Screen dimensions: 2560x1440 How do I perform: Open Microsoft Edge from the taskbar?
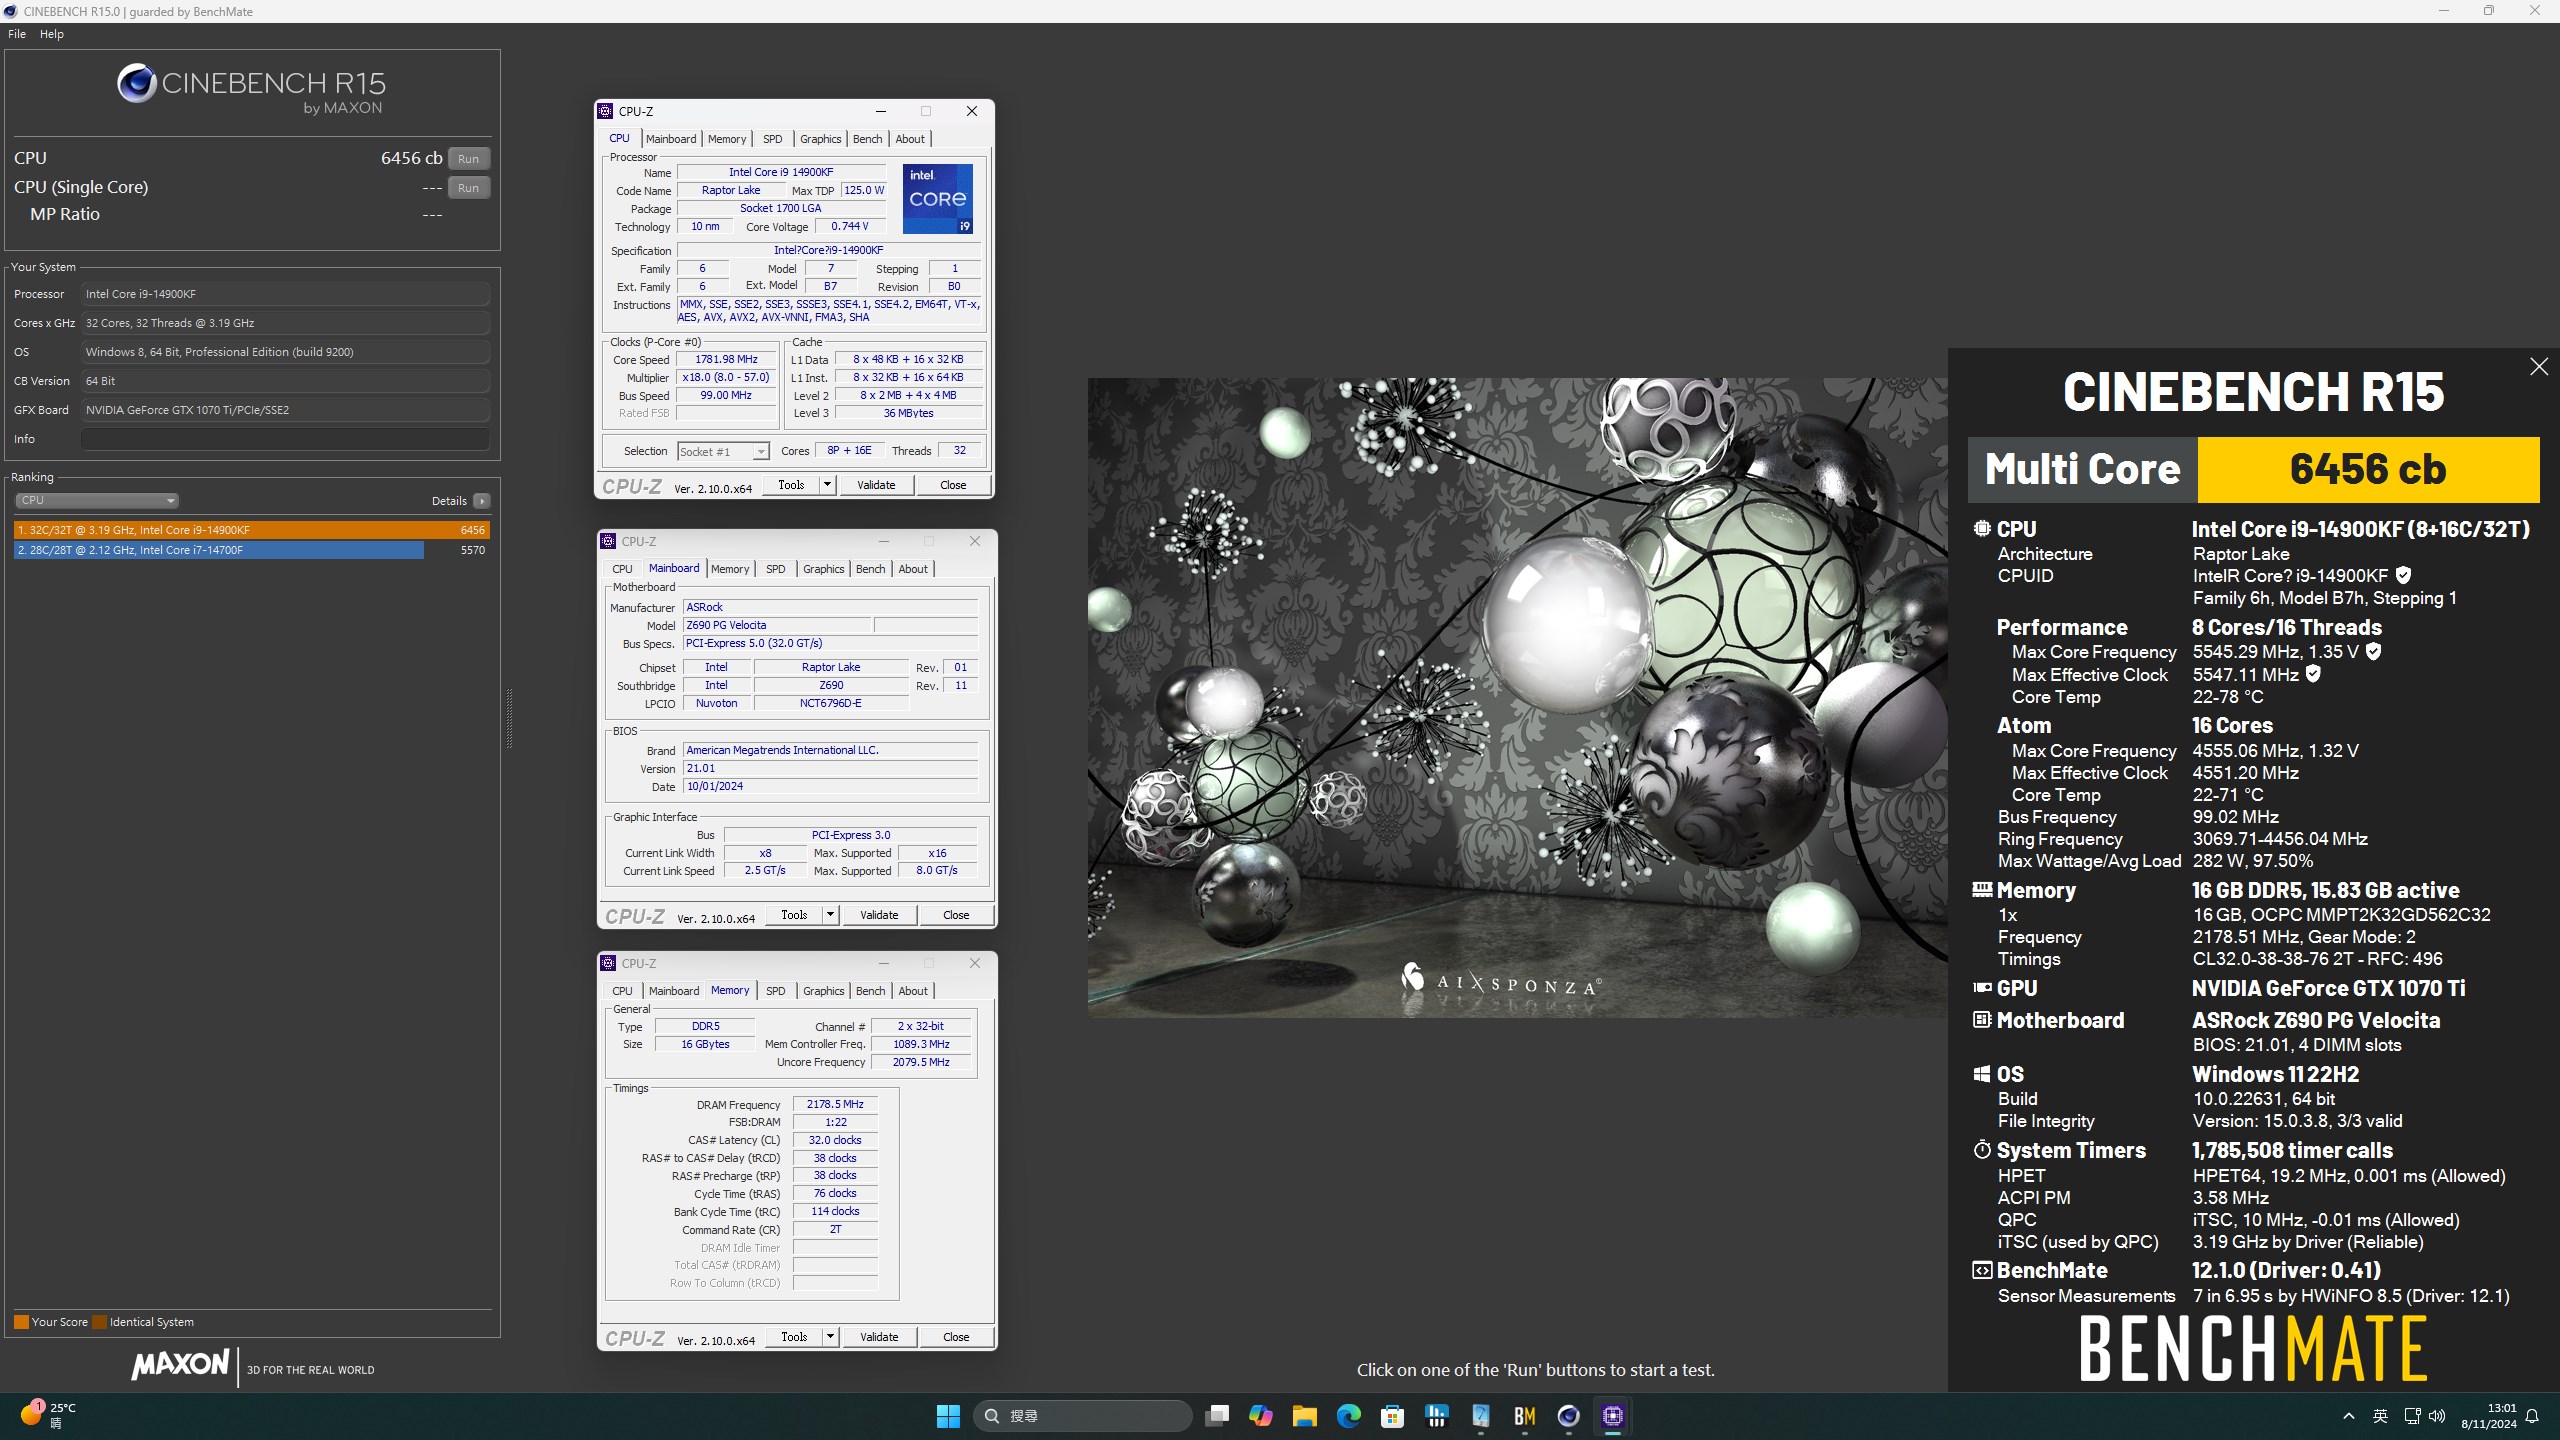click(1348, 1416)
